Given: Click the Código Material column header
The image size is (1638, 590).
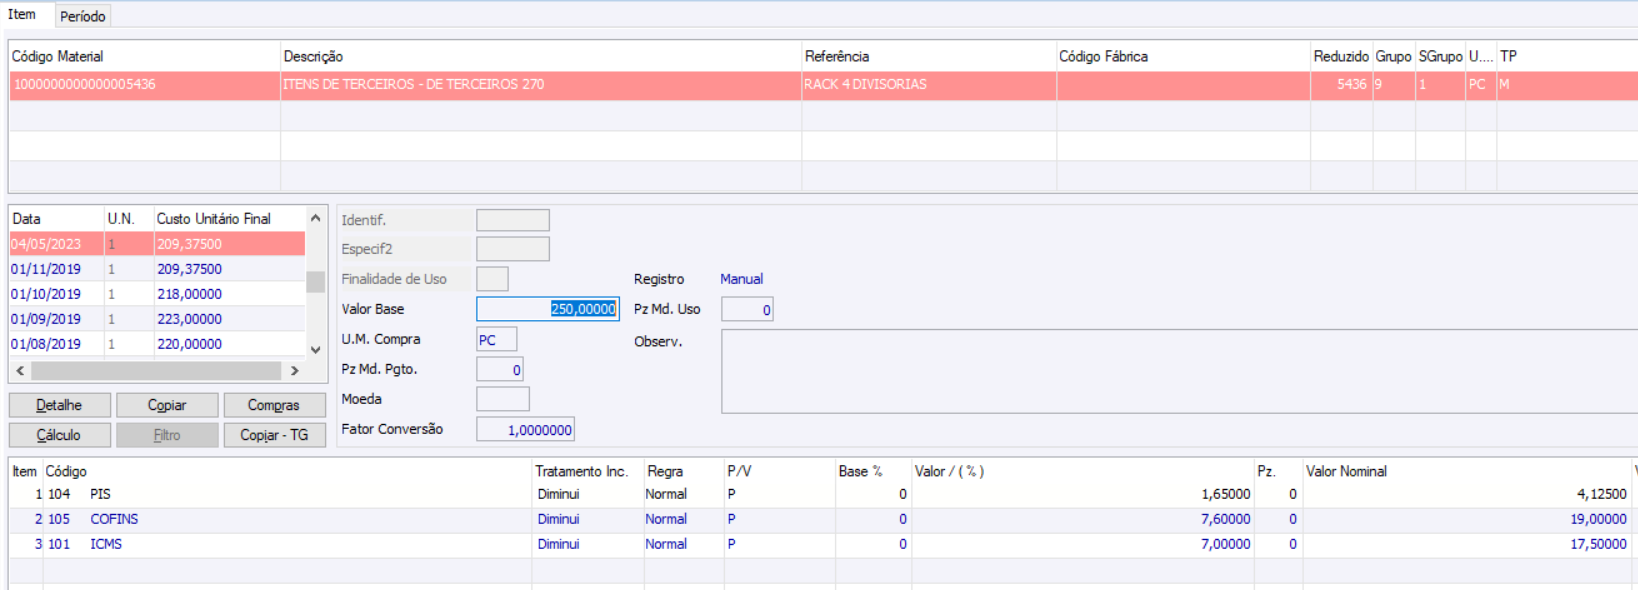Looking at the screenshot, I should tap(58, 56).
